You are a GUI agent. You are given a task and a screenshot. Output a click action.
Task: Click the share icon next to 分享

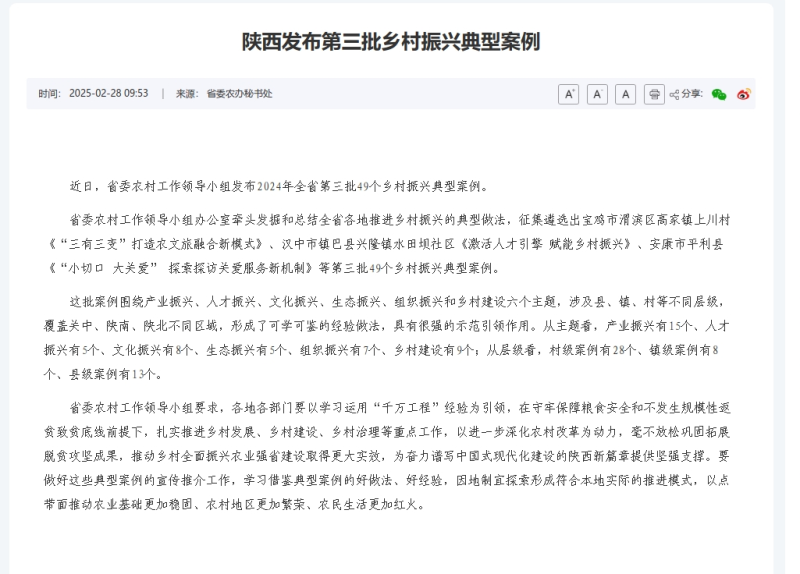[674, 94]
